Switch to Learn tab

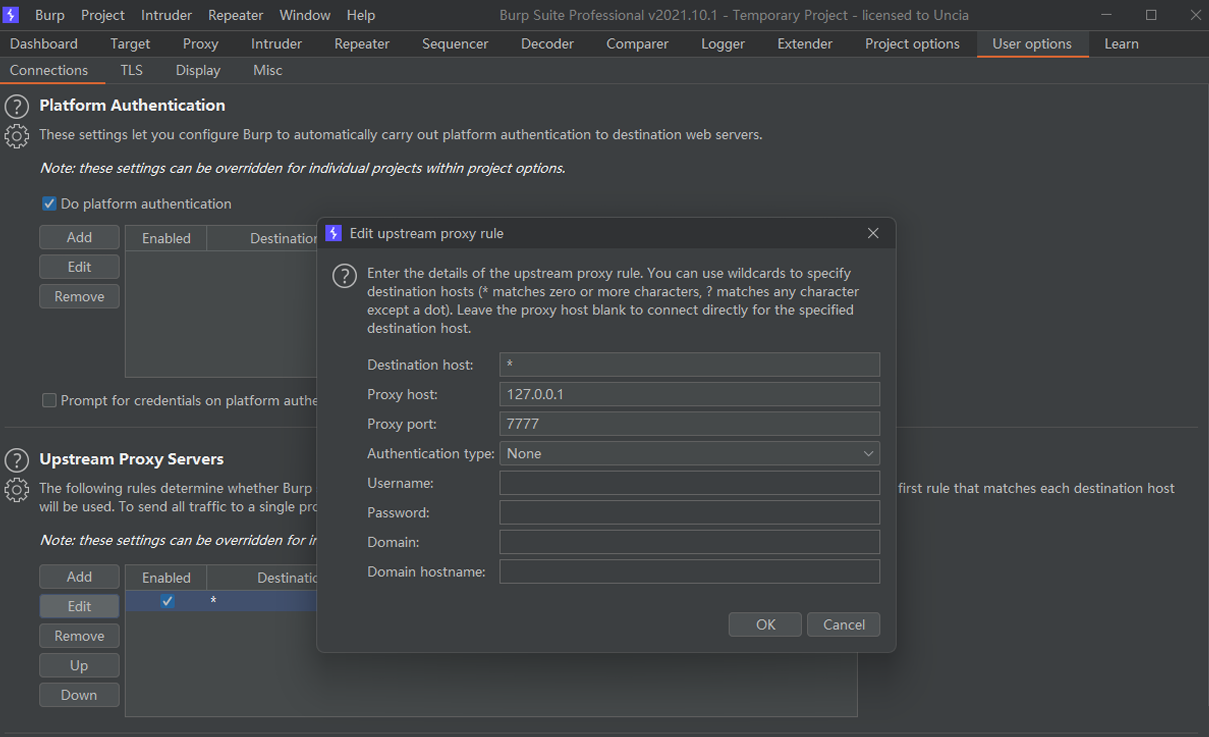coord(1121,44)
